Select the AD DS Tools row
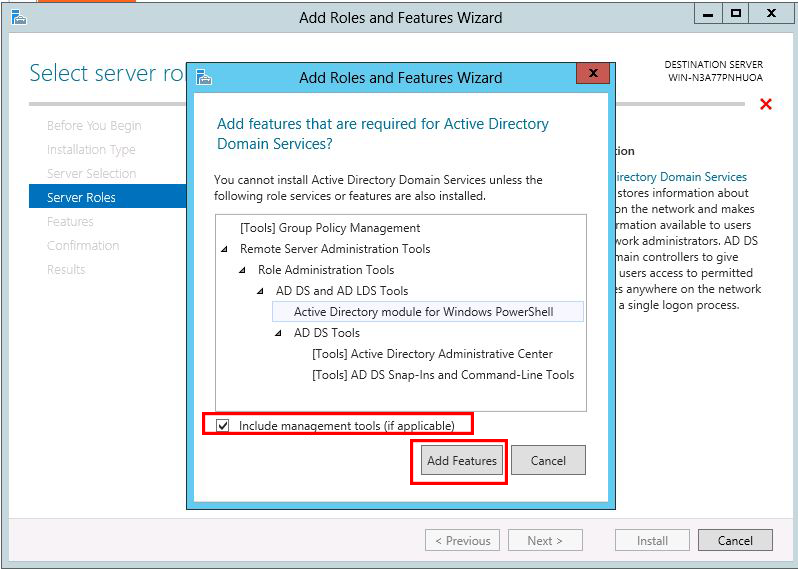The width and height of the screenshot is (798, 569). (327, 333)
